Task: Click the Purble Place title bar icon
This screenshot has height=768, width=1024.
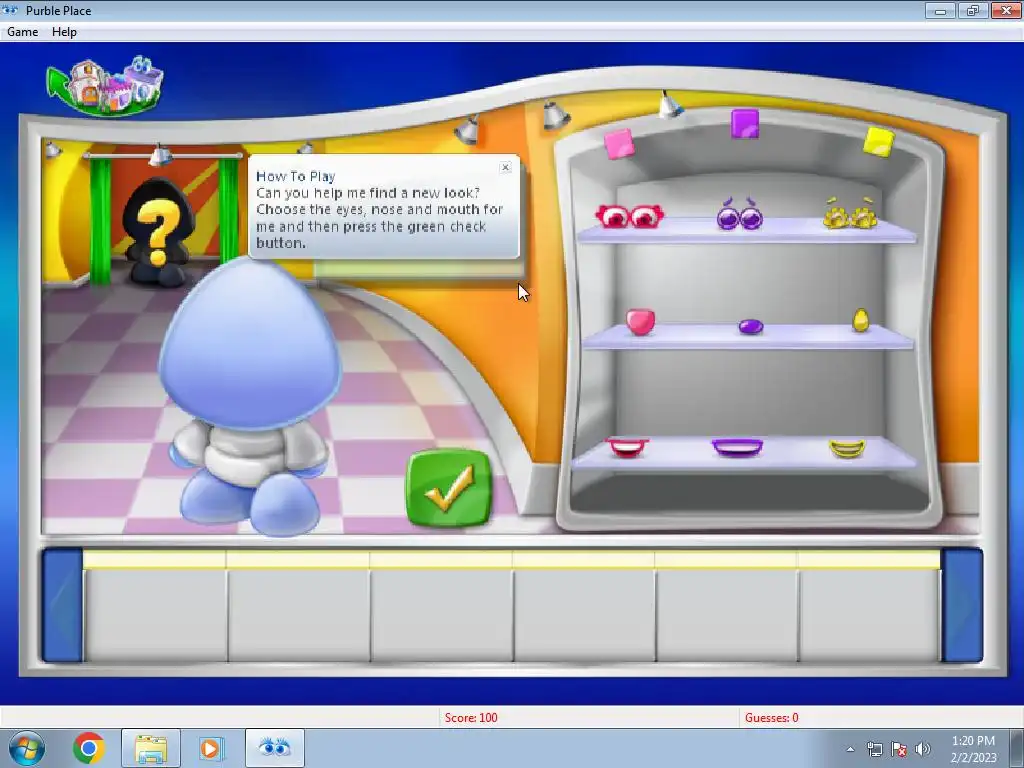Action: pyautogui.click(x=10, y=10)
